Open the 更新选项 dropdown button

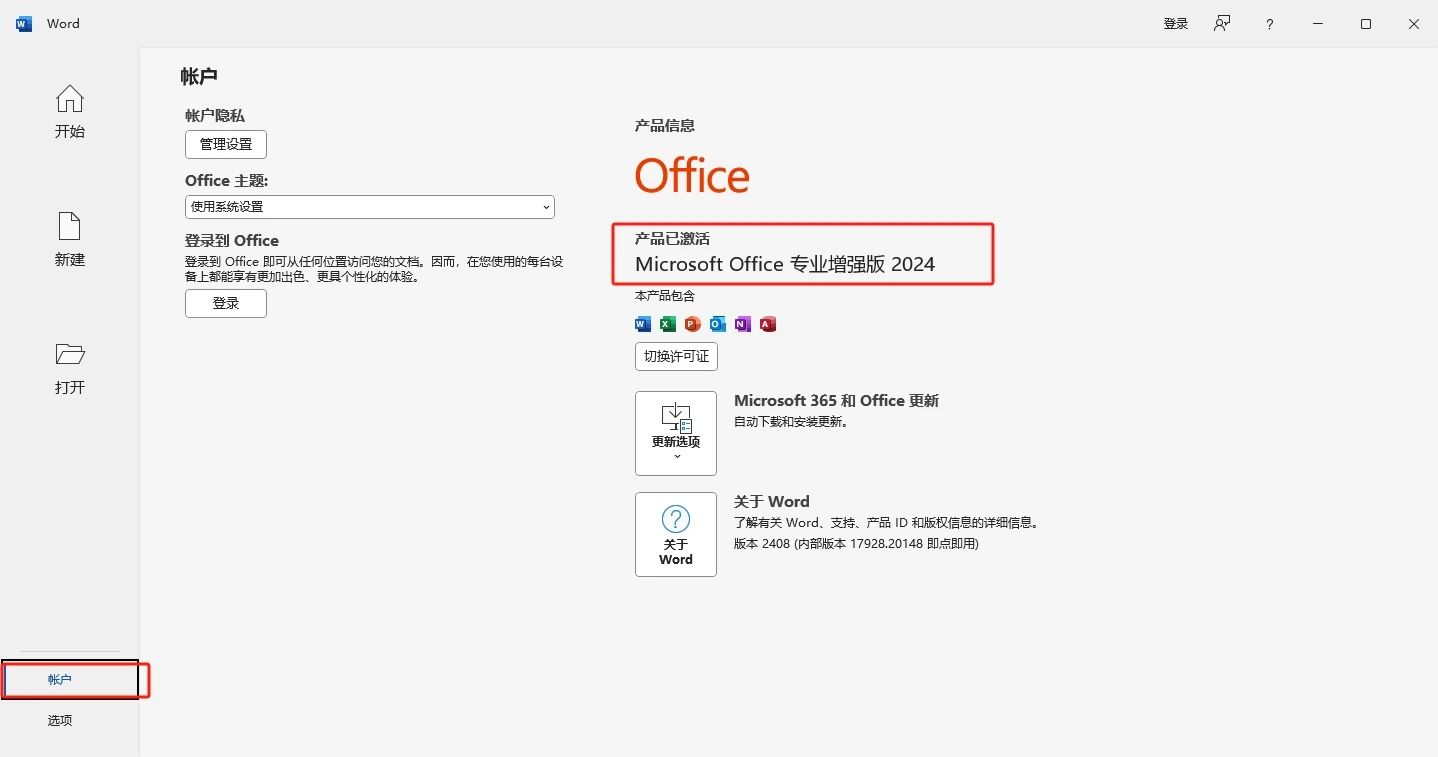point(676,433)
